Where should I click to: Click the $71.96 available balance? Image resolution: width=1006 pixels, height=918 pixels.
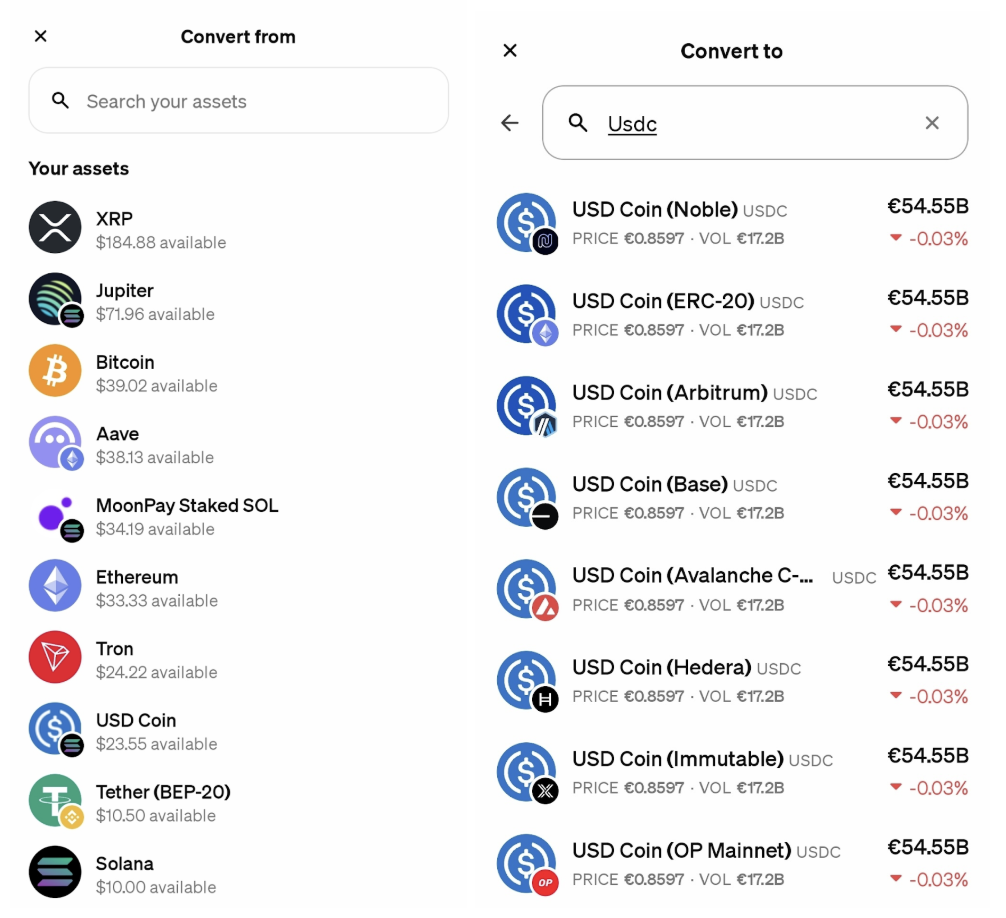click(155, 314)
